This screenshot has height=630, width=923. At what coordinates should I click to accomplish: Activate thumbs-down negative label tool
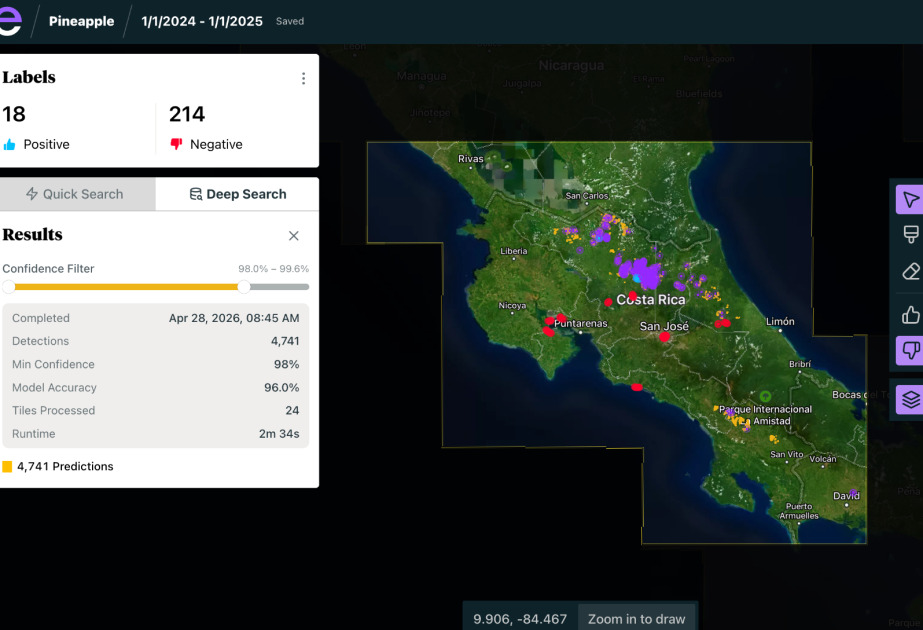click(x=909, y=351)
